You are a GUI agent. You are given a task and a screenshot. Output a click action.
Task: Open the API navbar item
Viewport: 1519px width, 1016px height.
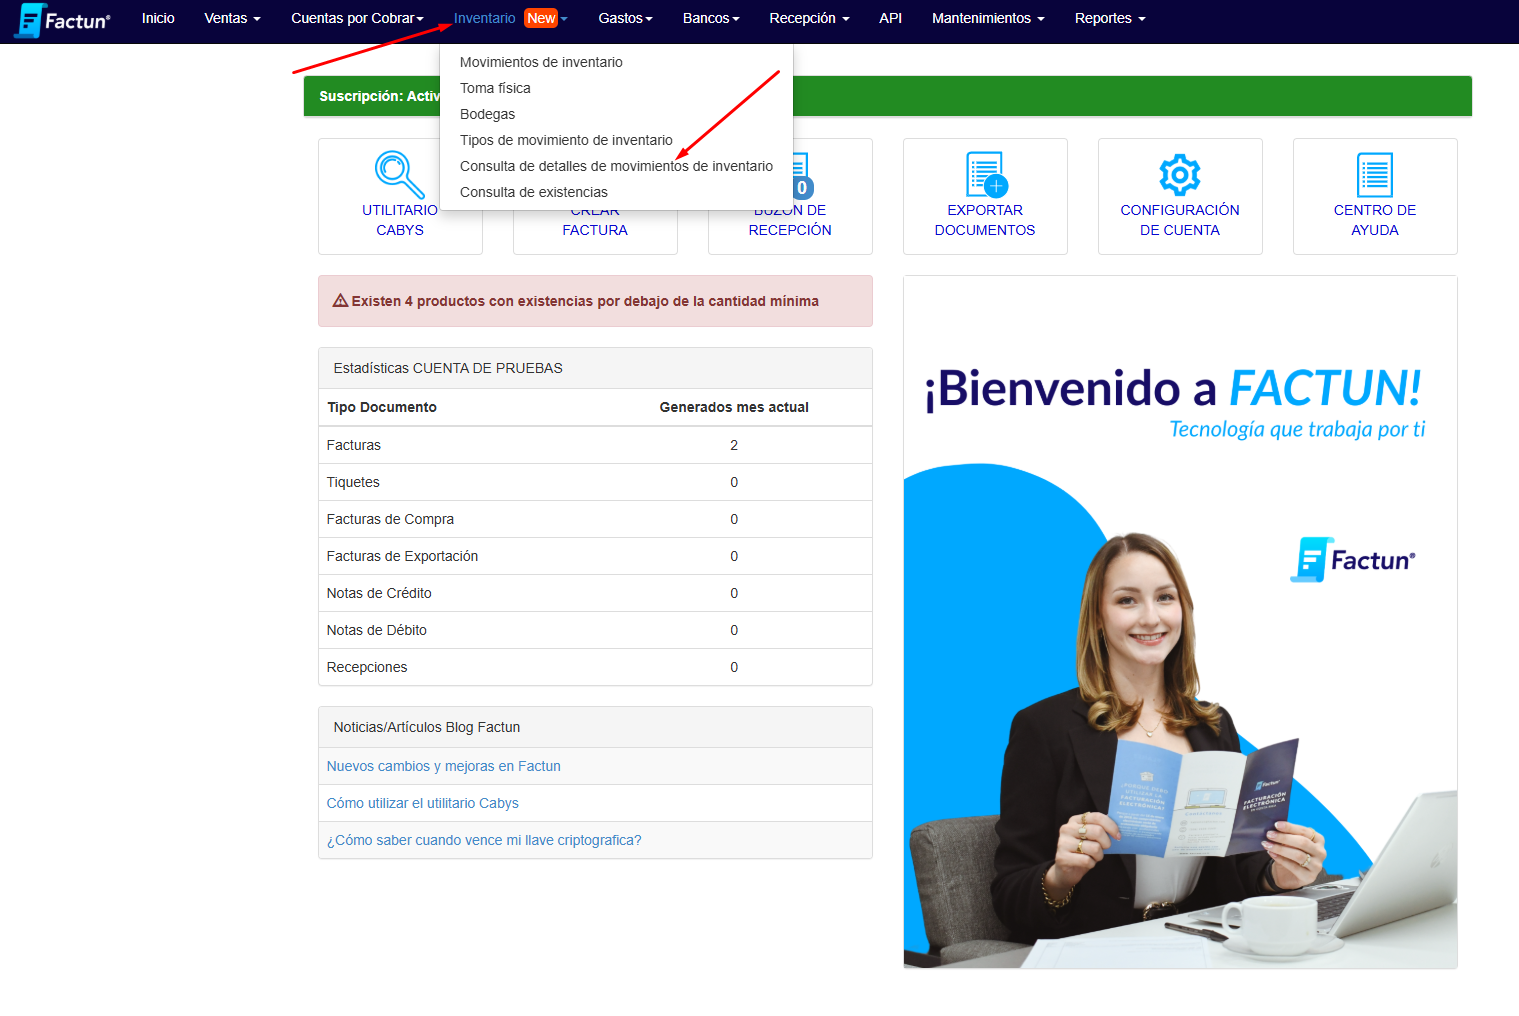[x=890, y=18]
